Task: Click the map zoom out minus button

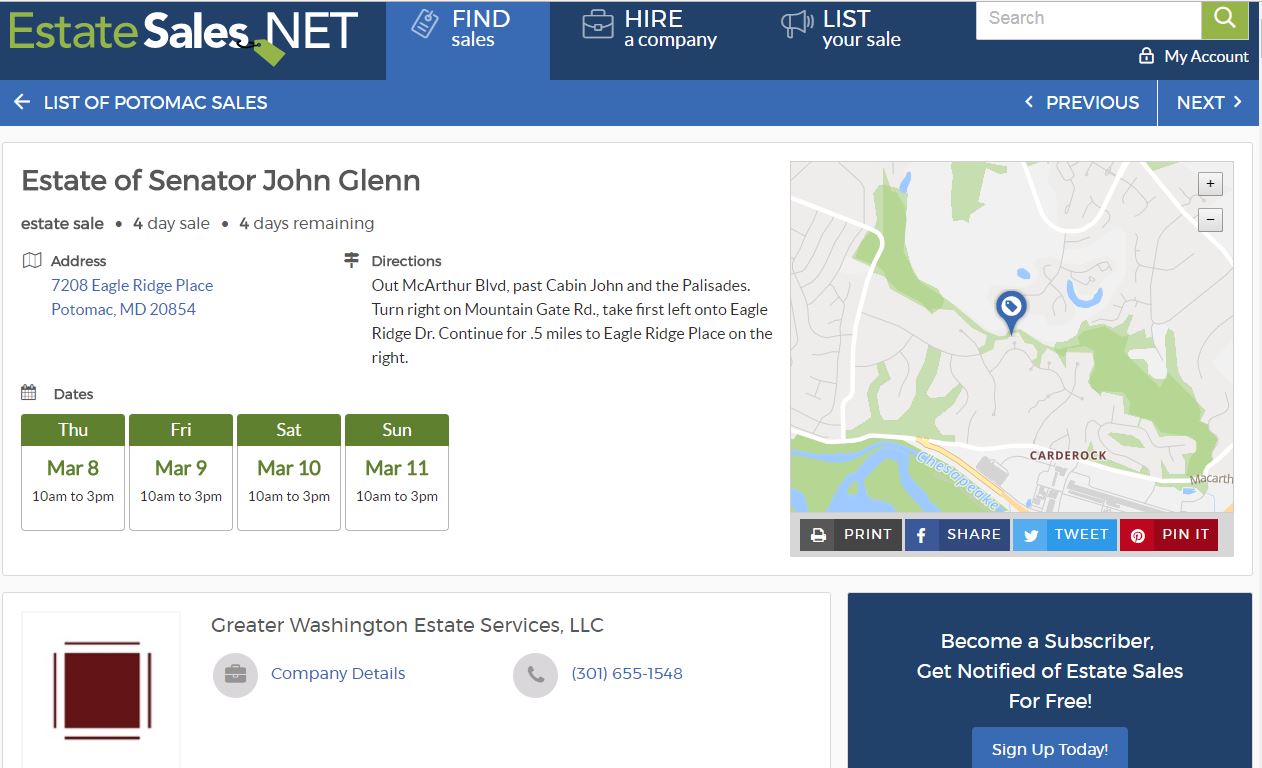Action: coord(1210,220)
